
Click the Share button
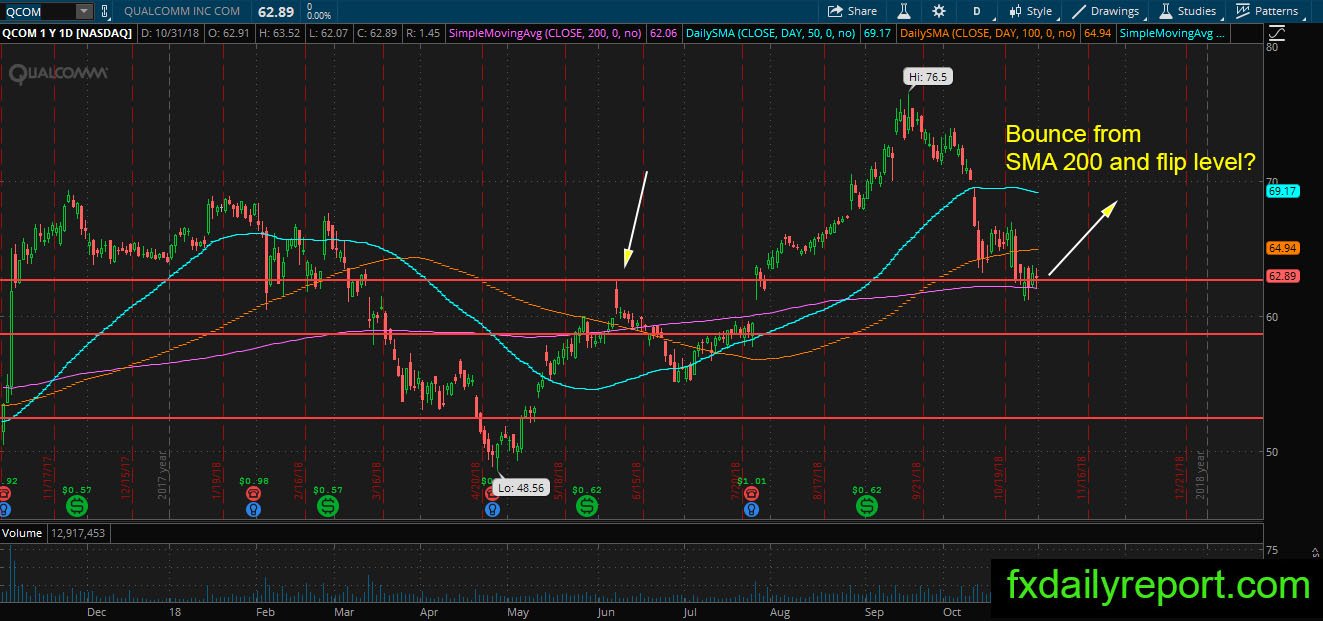pyautogui.click(x=852, y=11)
